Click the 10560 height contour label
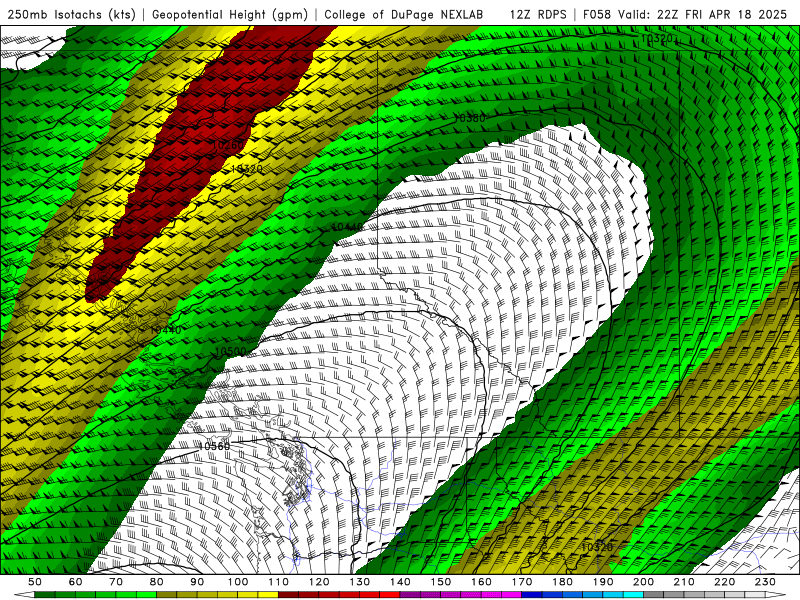This screenshot has height=600, width=800. (214, 446)
